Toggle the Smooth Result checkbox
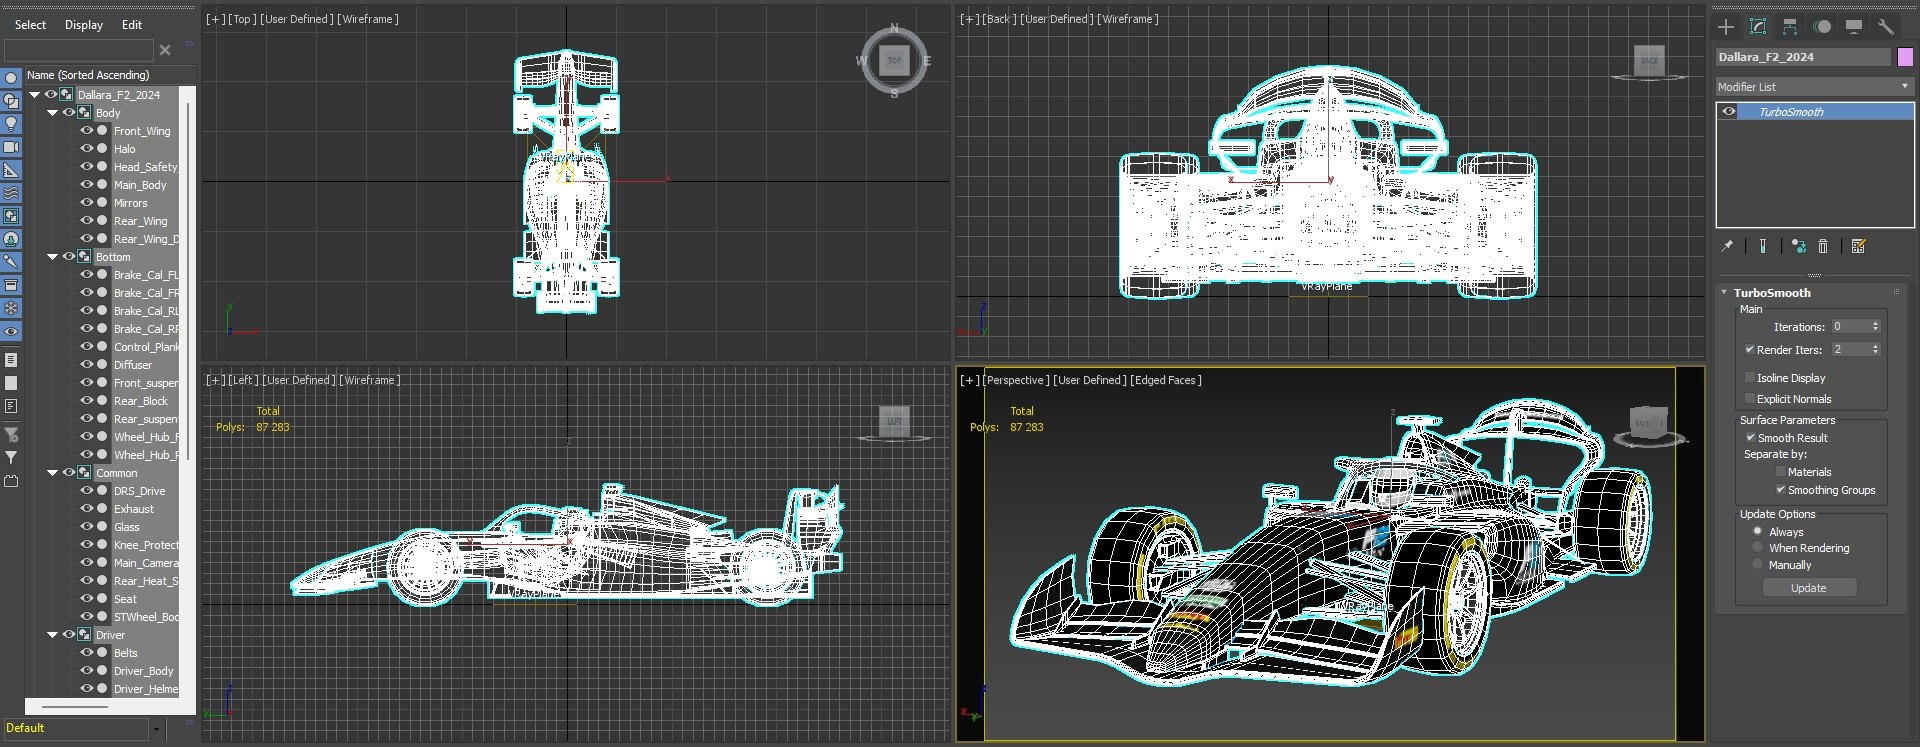The width and height of the screenshot is (1920, 747). click(x=1750, y=438)
